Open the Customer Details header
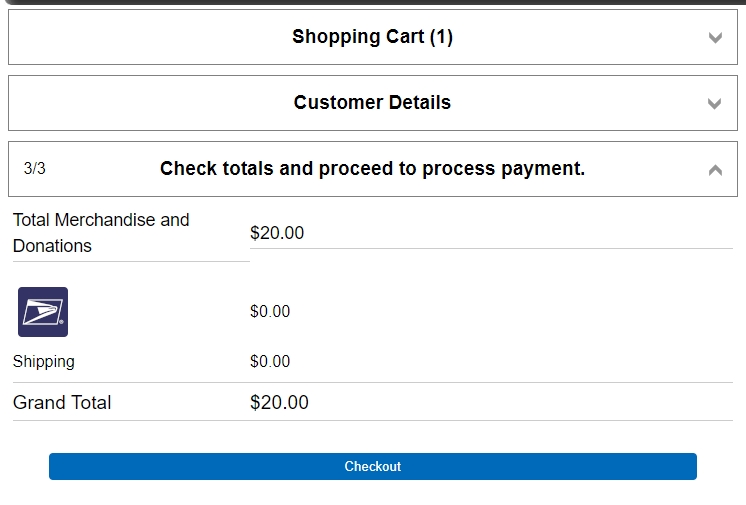 coord(372,103)
